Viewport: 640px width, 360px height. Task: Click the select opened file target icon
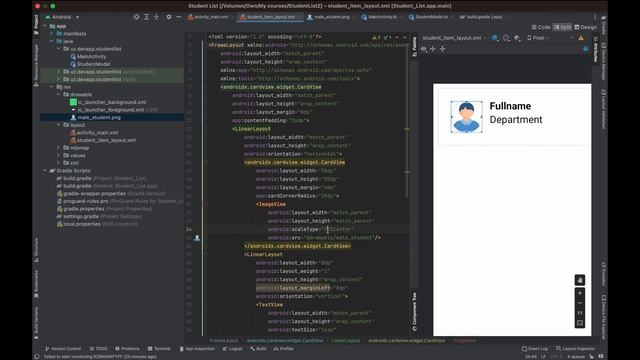click(x=136, y=17)
